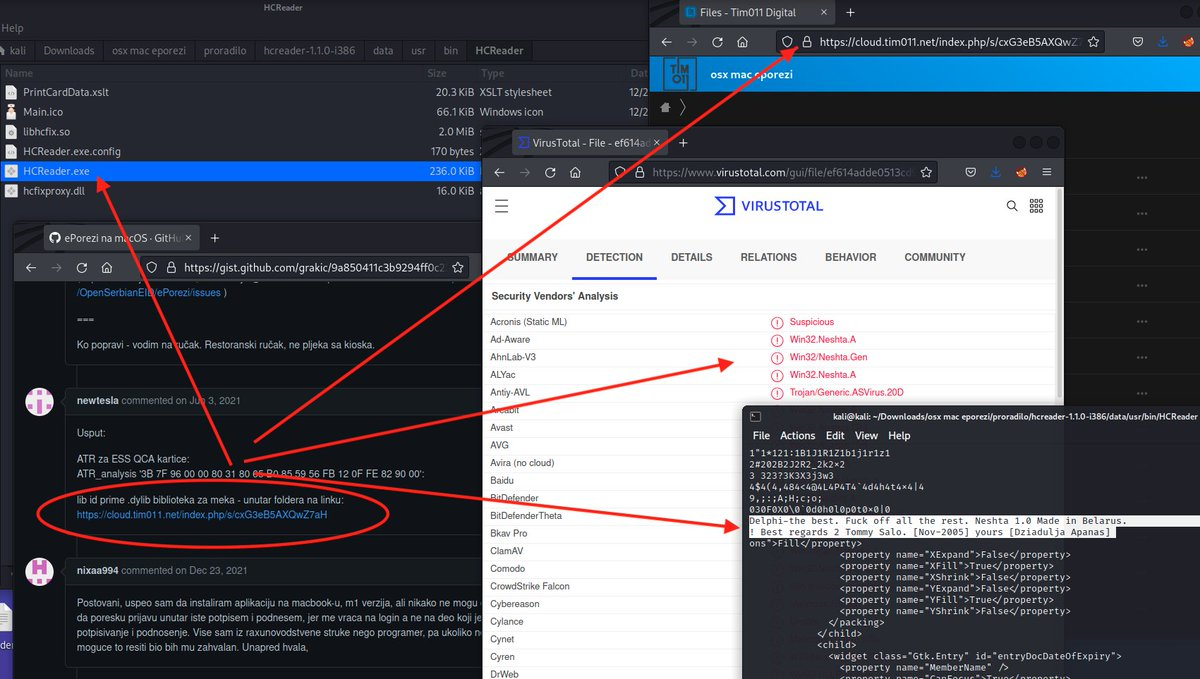The image size is (1200, 679).
Task: Click newtesla's avatar in gist comments
Action: [x=41, y=401]
